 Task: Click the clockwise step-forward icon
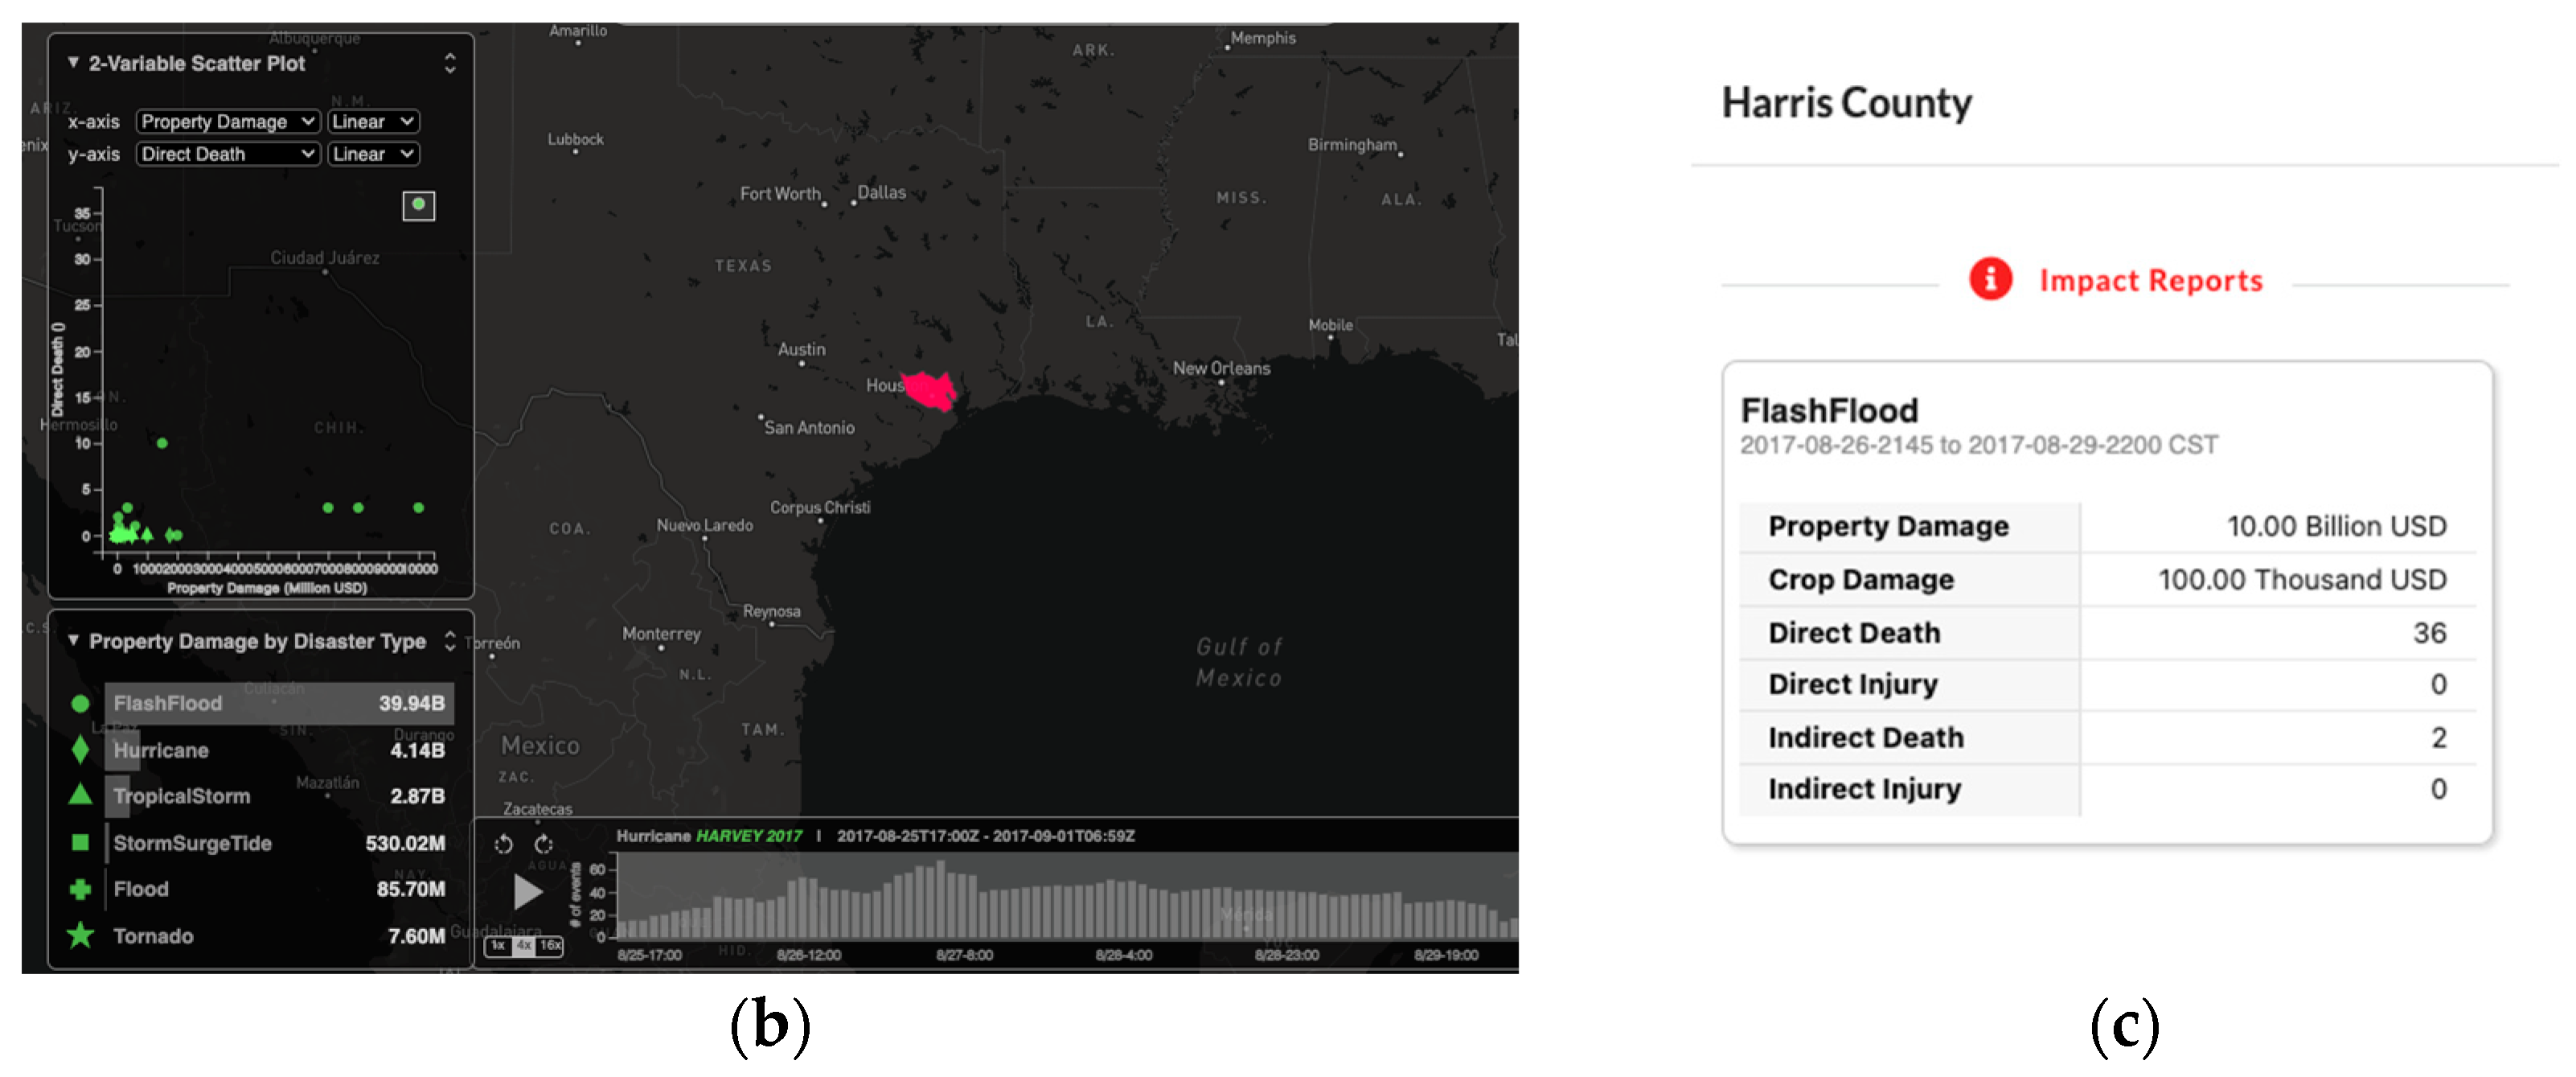click(543, 843)
